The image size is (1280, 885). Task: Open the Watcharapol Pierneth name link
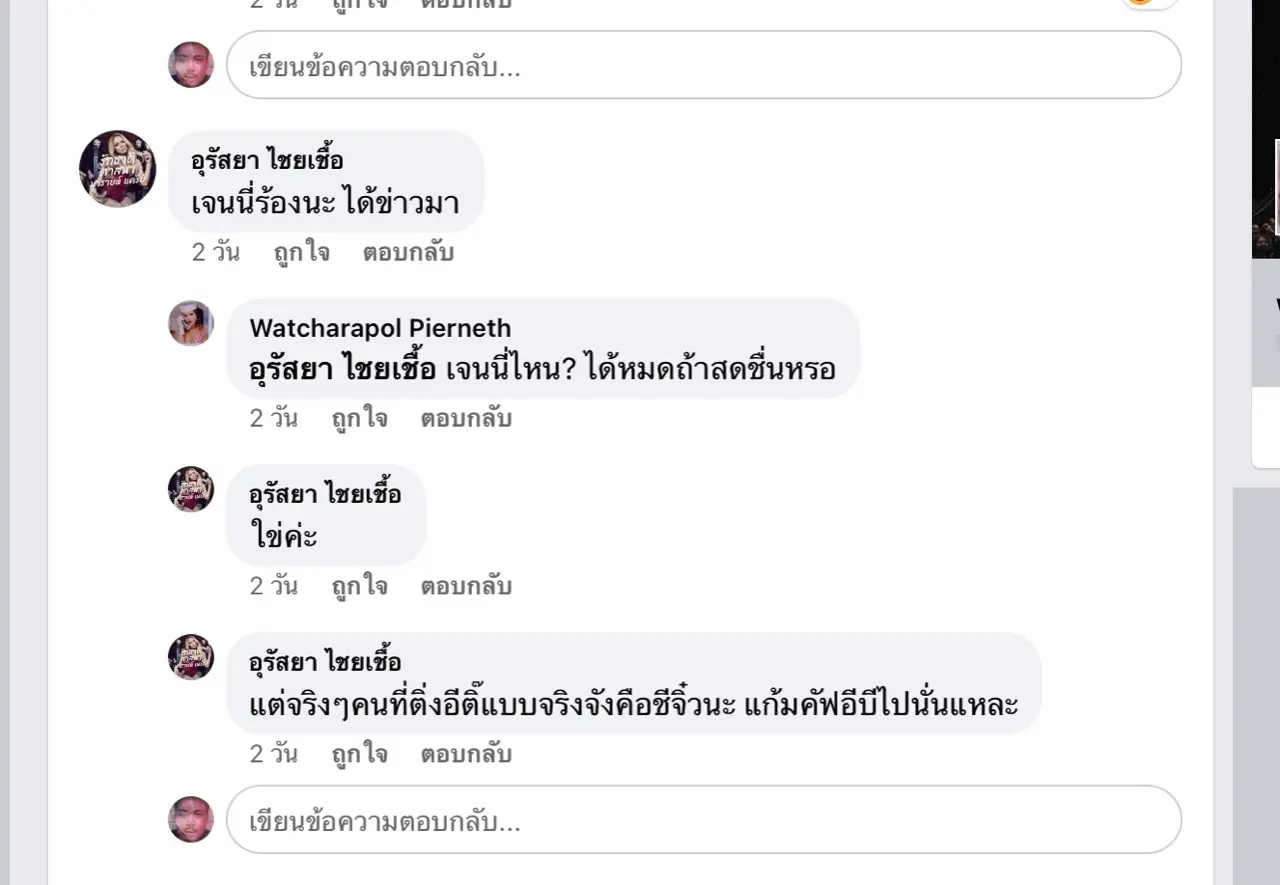(380, 328)
